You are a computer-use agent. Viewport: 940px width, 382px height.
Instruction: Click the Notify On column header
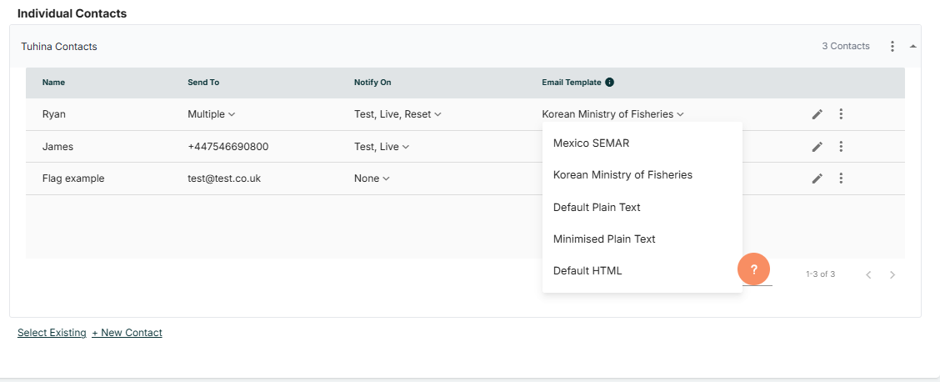pyautogui.click(x=372, y=82)
